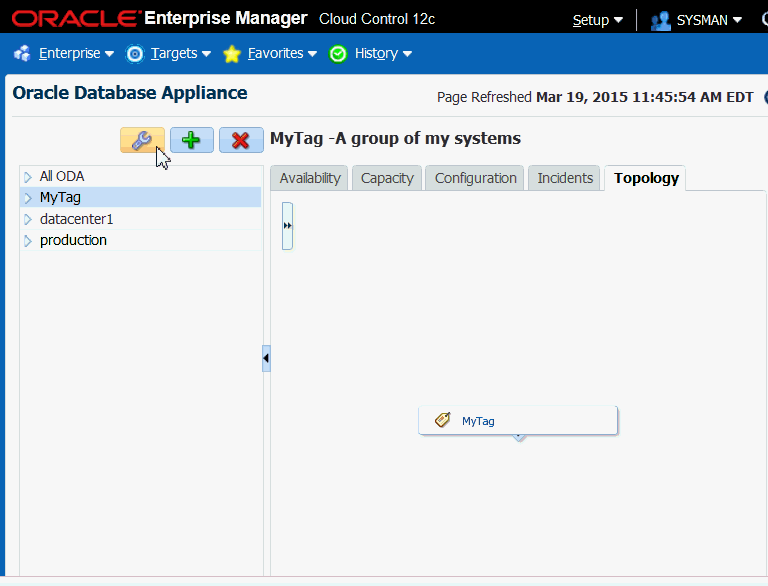
Task: Click the History green check icon
Action: pos(338,54)
